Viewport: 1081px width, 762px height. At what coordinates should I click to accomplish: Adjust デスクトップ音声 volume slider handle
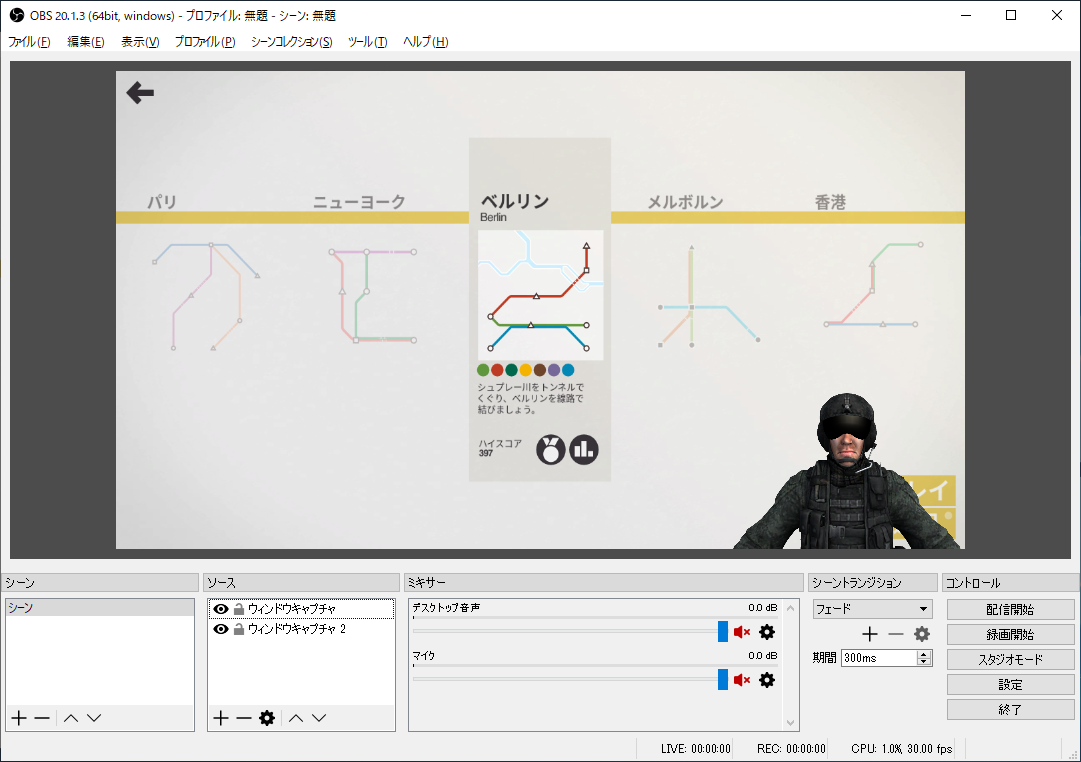[723, 632]
